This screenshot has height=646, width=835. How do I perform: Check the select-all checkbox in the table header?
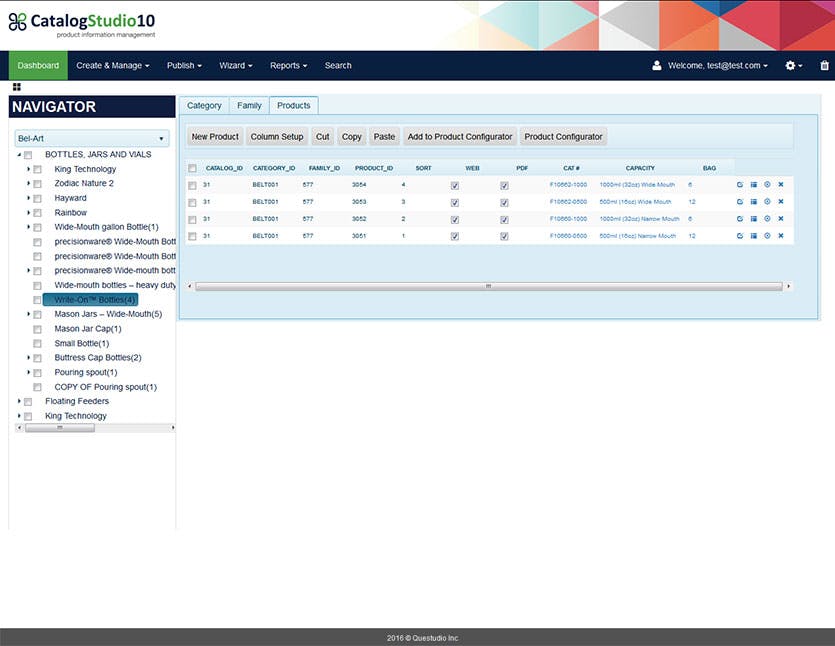192,168
